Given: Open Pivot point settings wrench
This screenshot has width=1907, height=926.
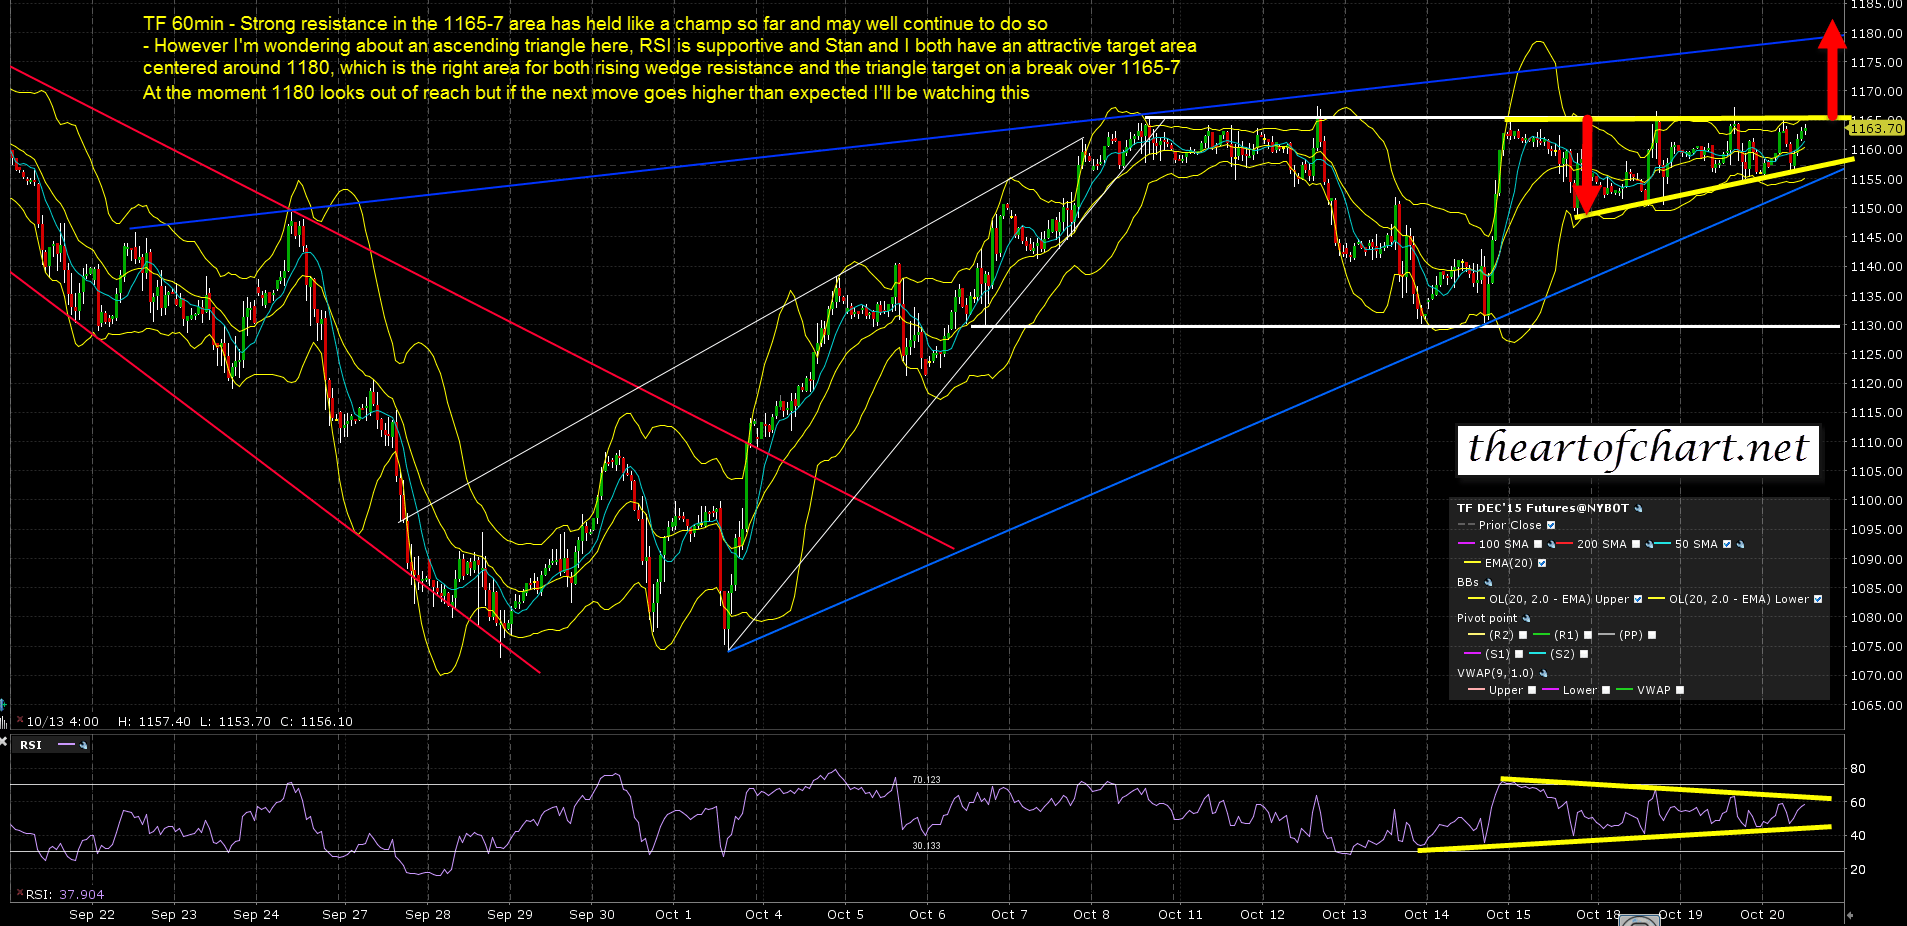Looking at the screenshot, I should [x=1526, y=619].
